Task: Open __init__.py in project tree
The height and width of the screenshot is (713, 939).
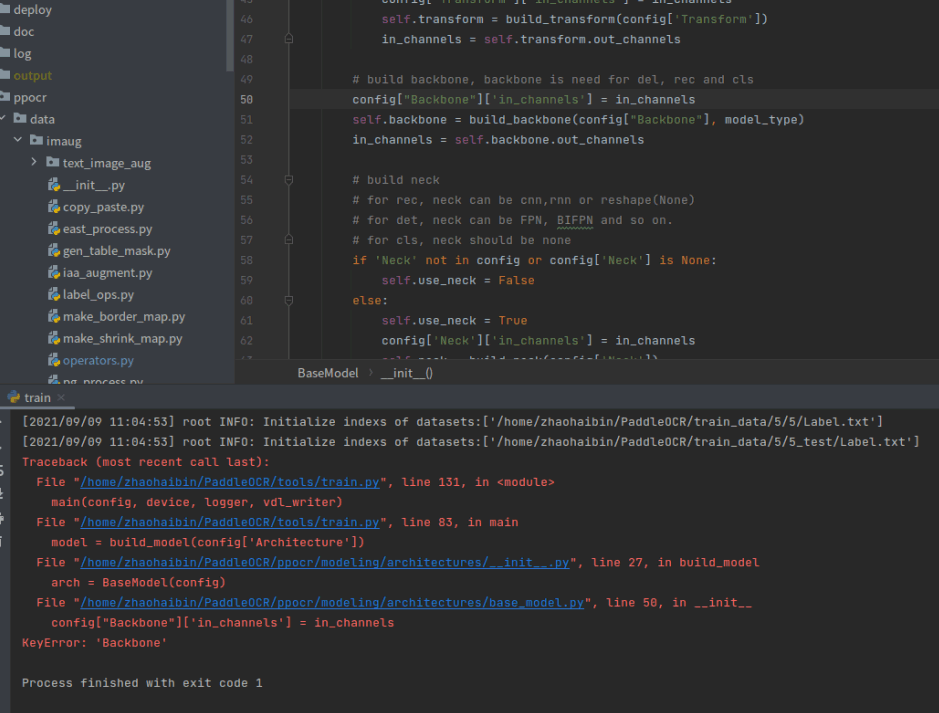Action: (93, 185)
